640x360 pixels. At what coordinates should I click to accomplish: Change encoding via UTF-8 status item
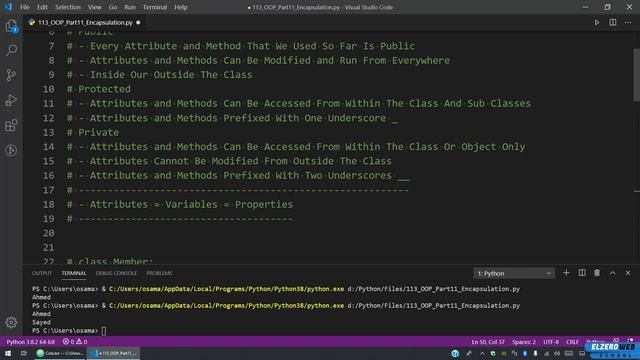(x=551, y=342)
